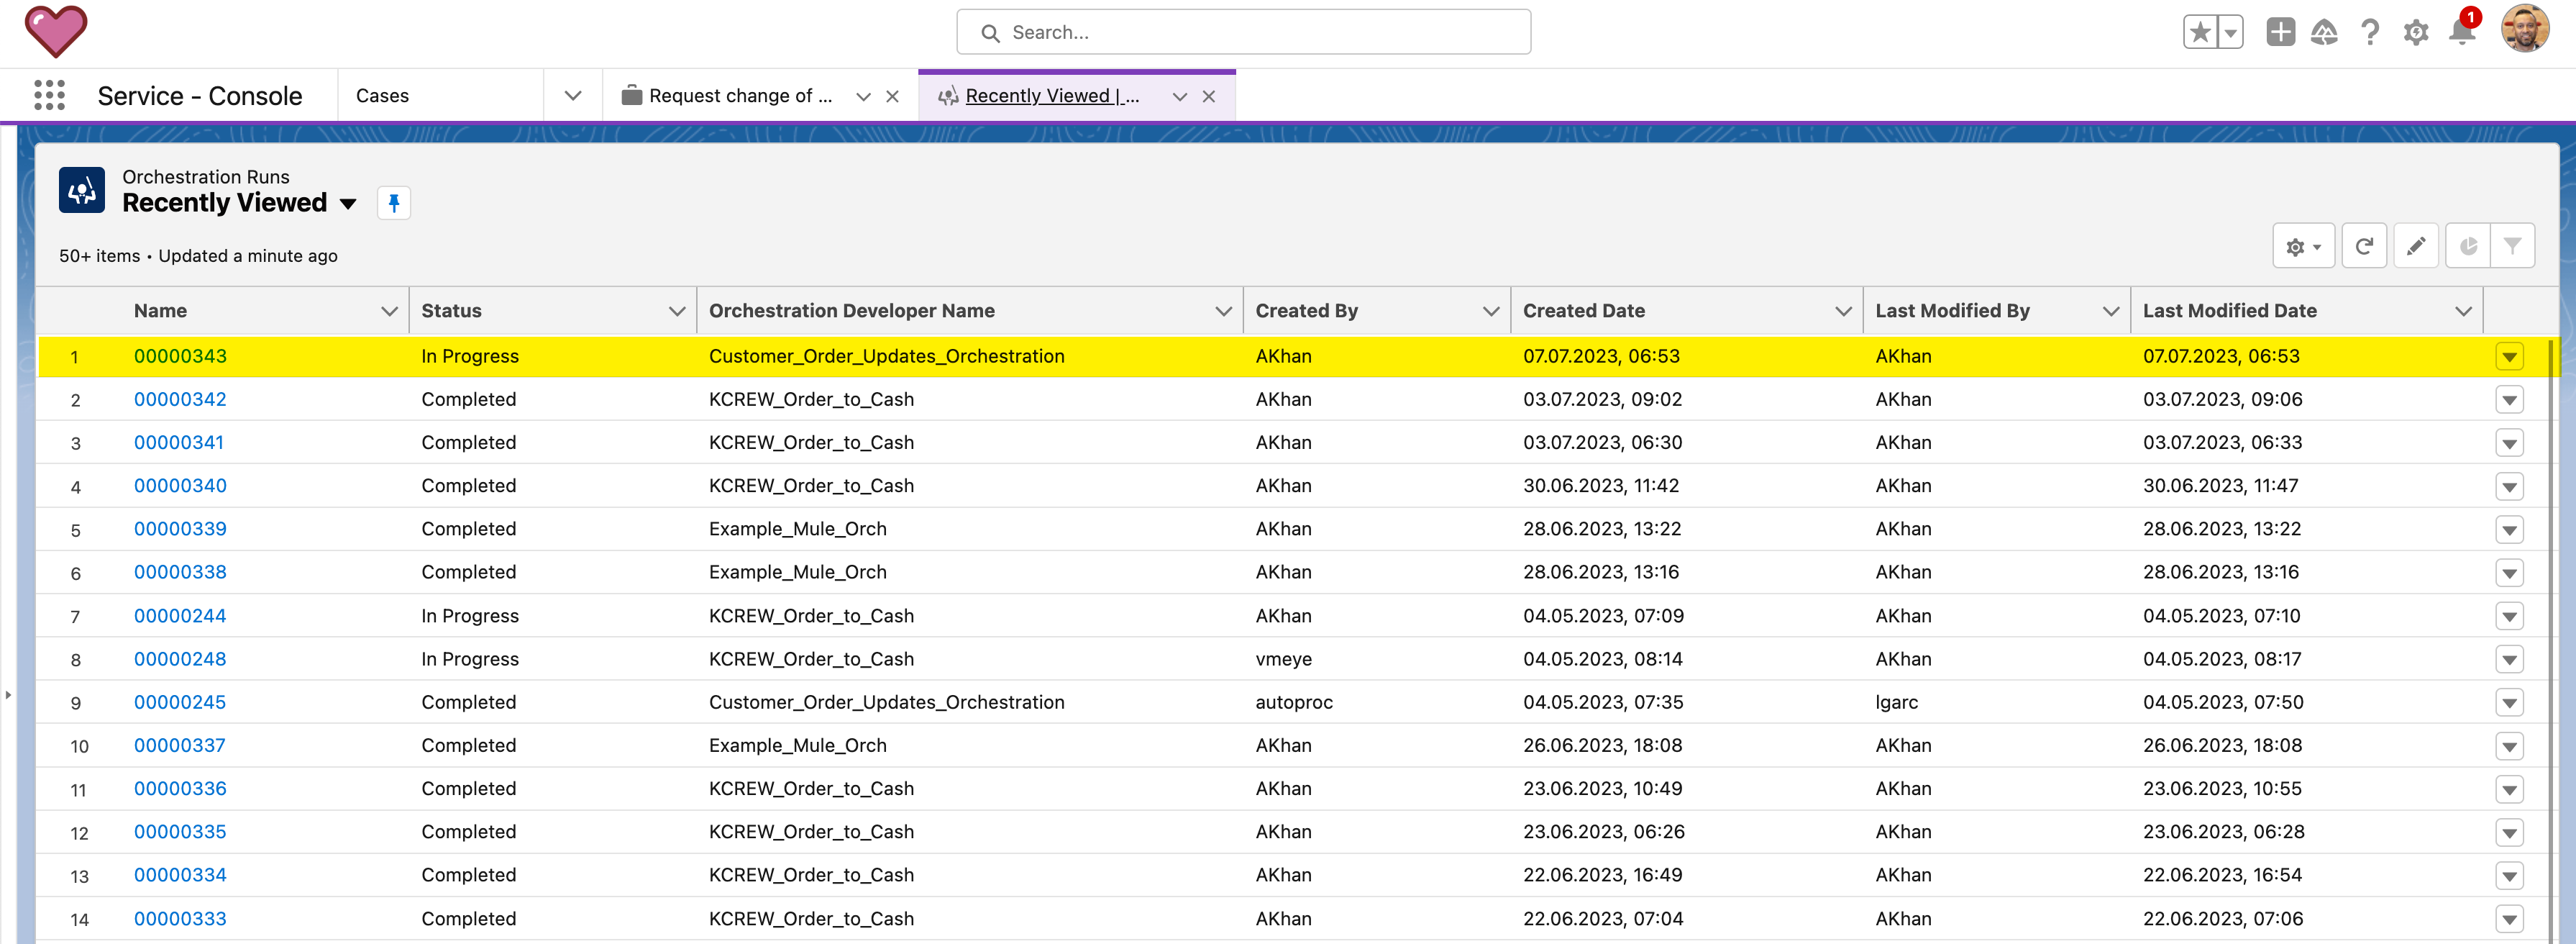2576x944 pixels.
Task: Click the pink heart logo
Action: (x=56, y=31)
